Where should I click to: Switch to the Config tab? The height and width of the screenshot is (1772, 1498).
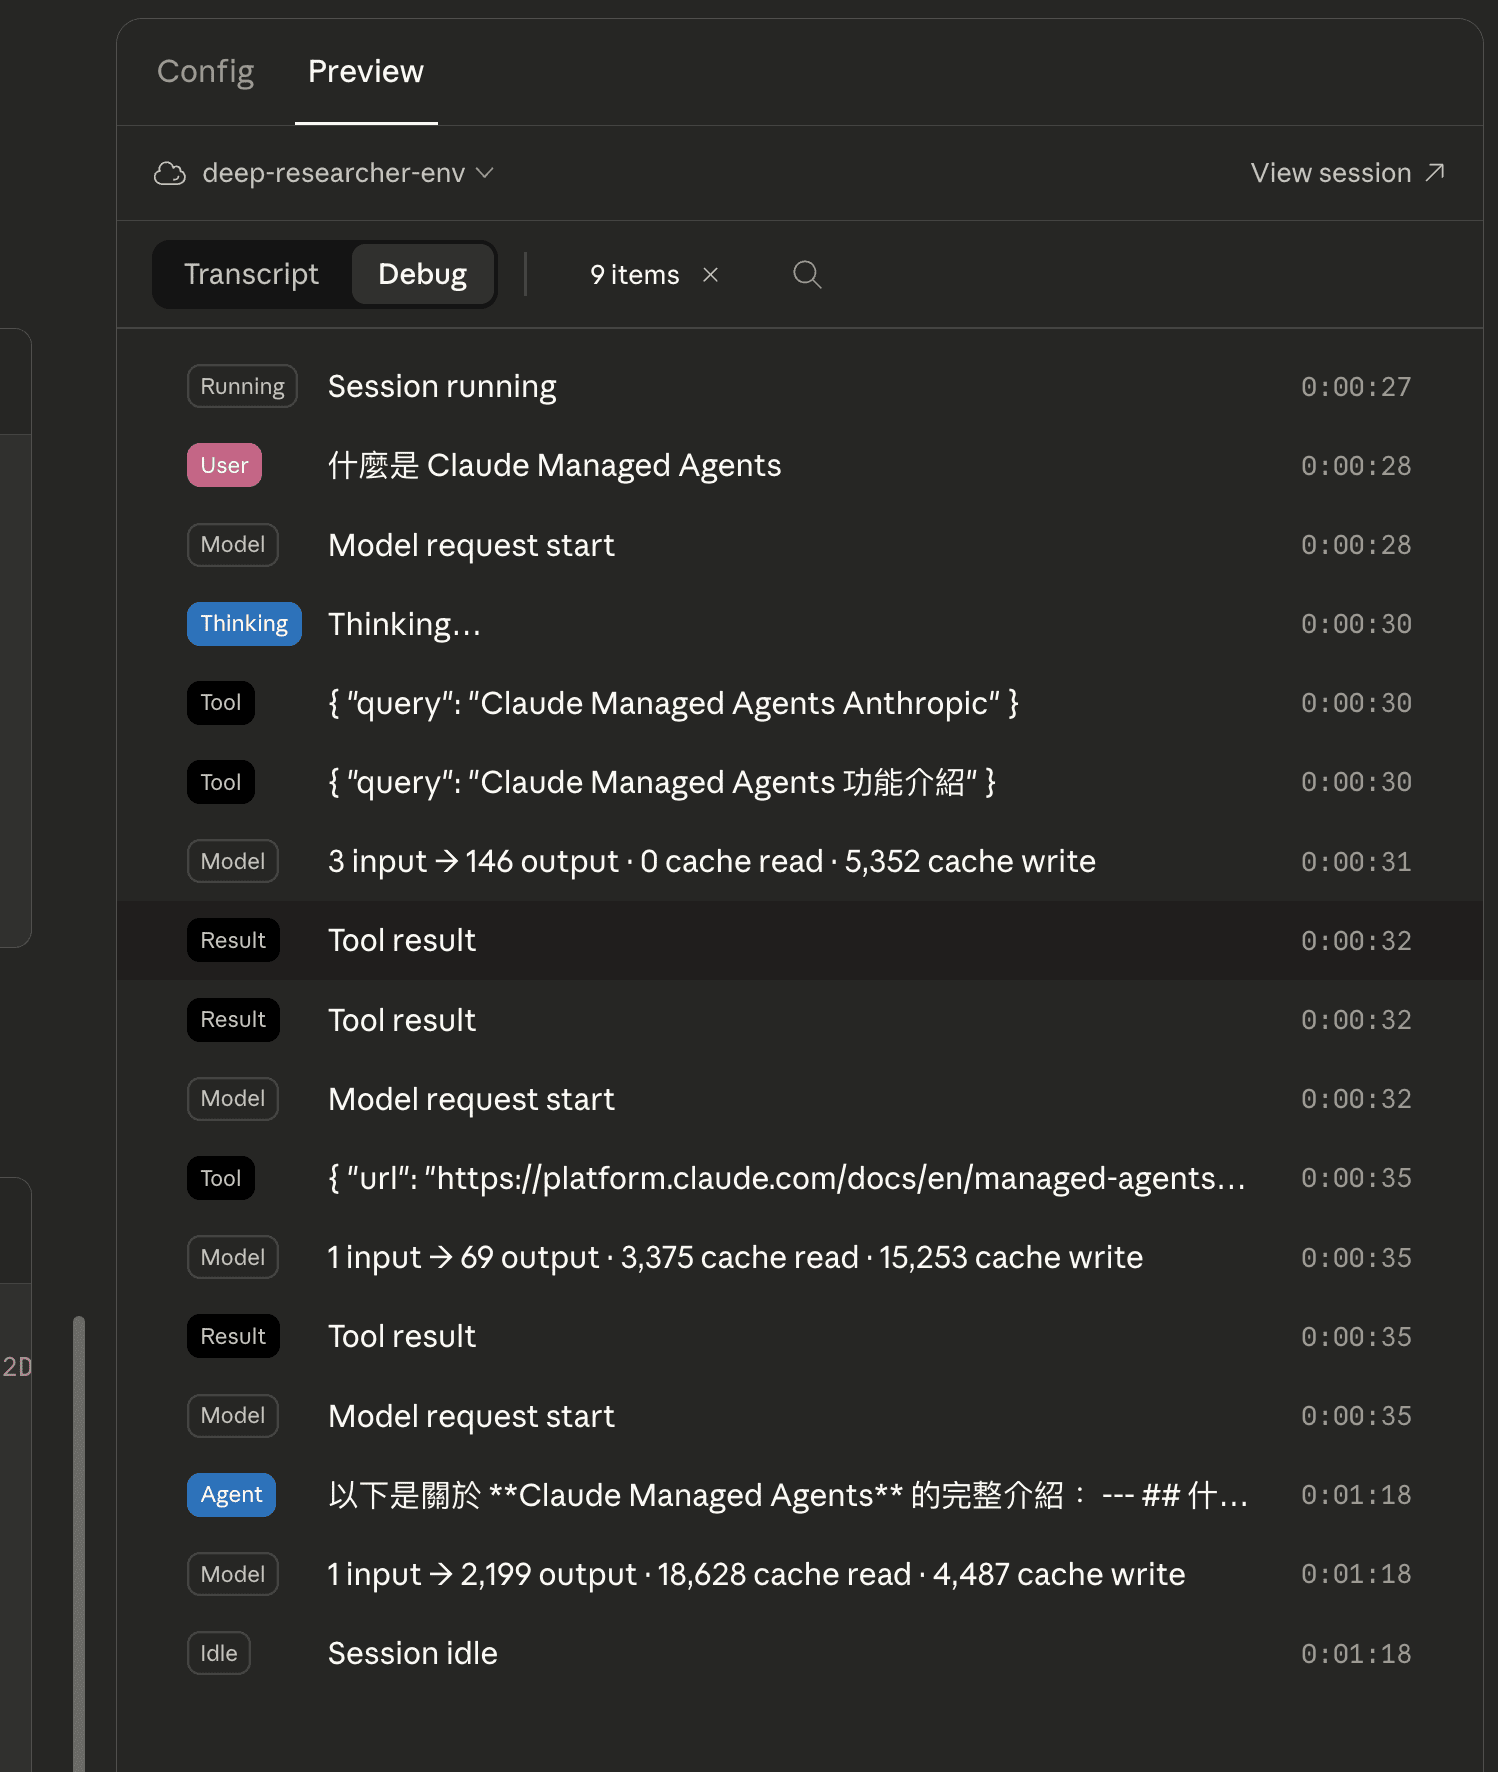205,71
